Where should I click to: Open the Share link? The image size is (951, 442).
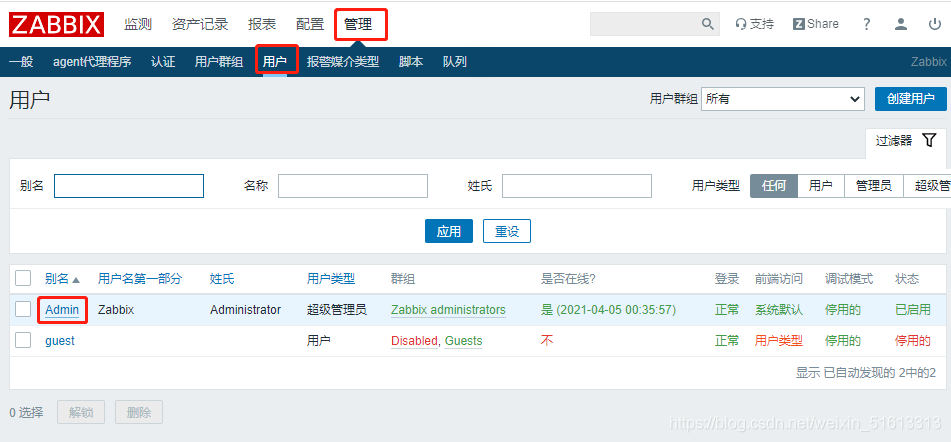click(x=816, y=24)
